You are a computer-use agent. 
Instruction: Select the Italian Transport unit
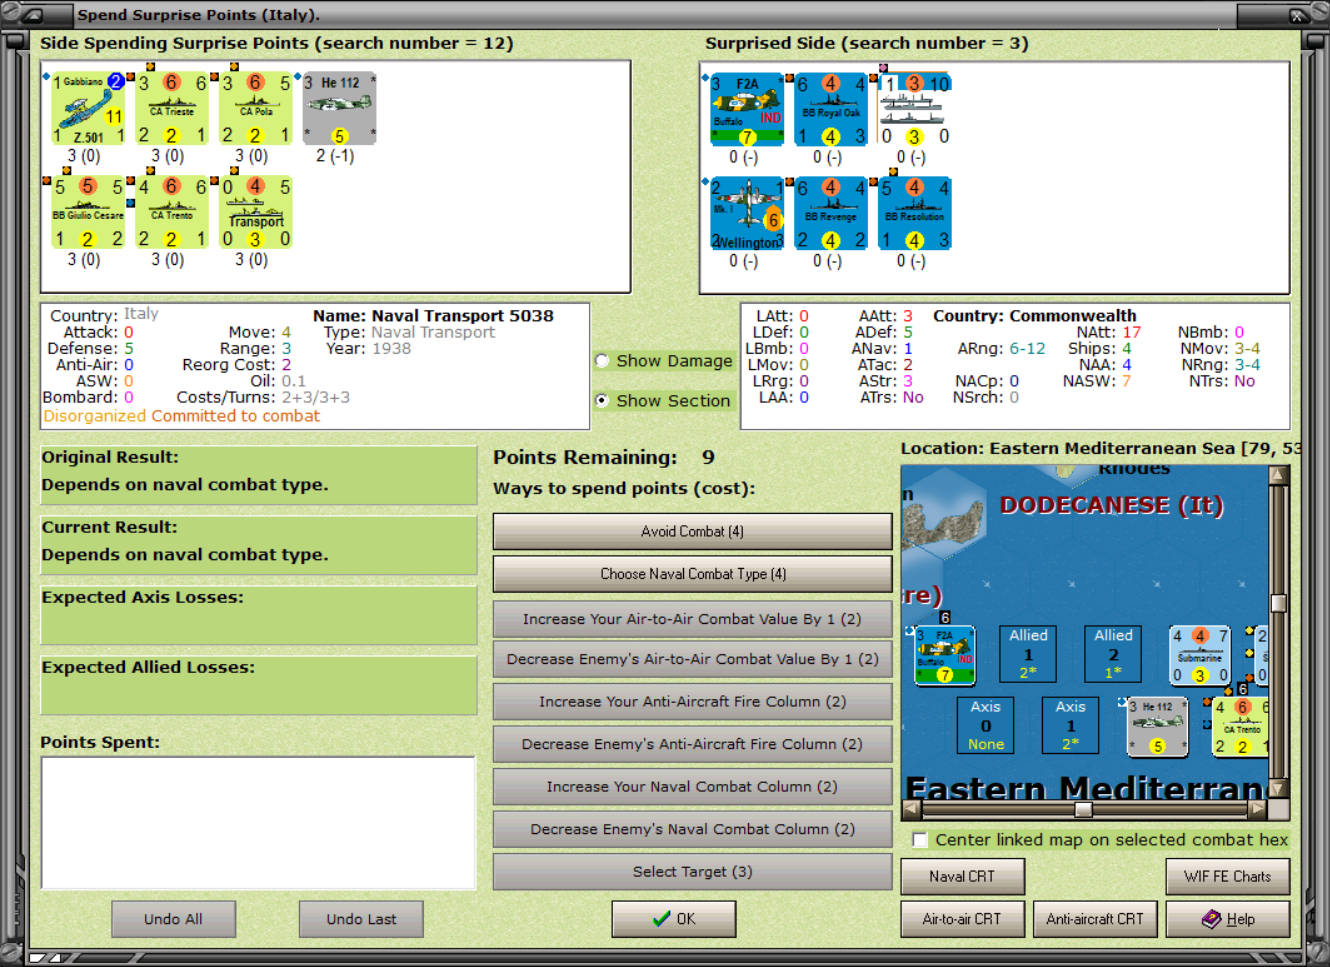pos(256,212)
